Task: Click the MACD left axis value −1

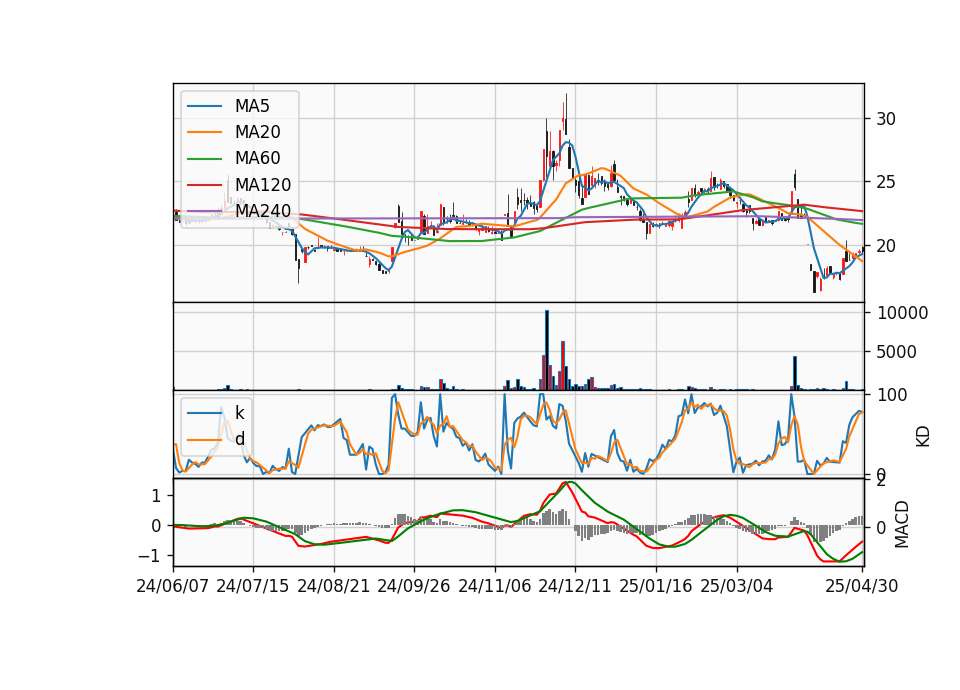Action: [x=150, y=556]
